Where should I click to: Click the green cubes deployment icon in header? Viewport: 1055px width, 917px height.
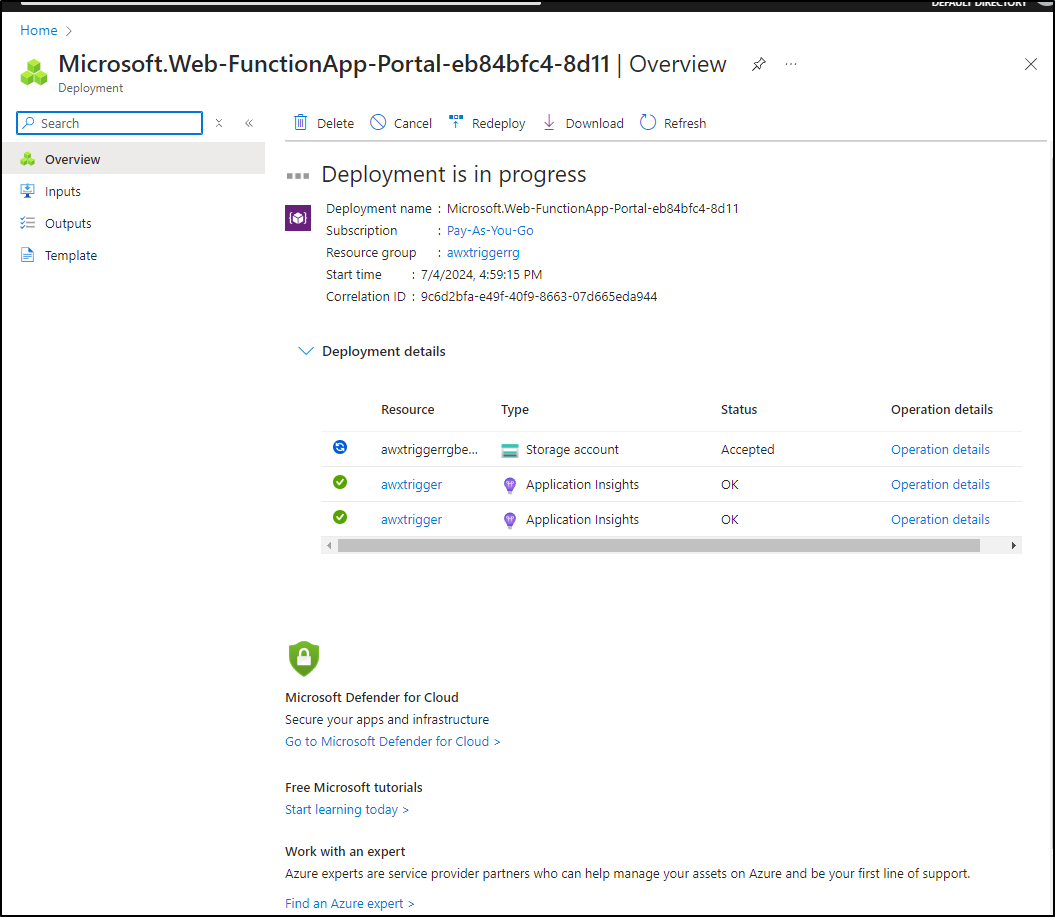34,73
